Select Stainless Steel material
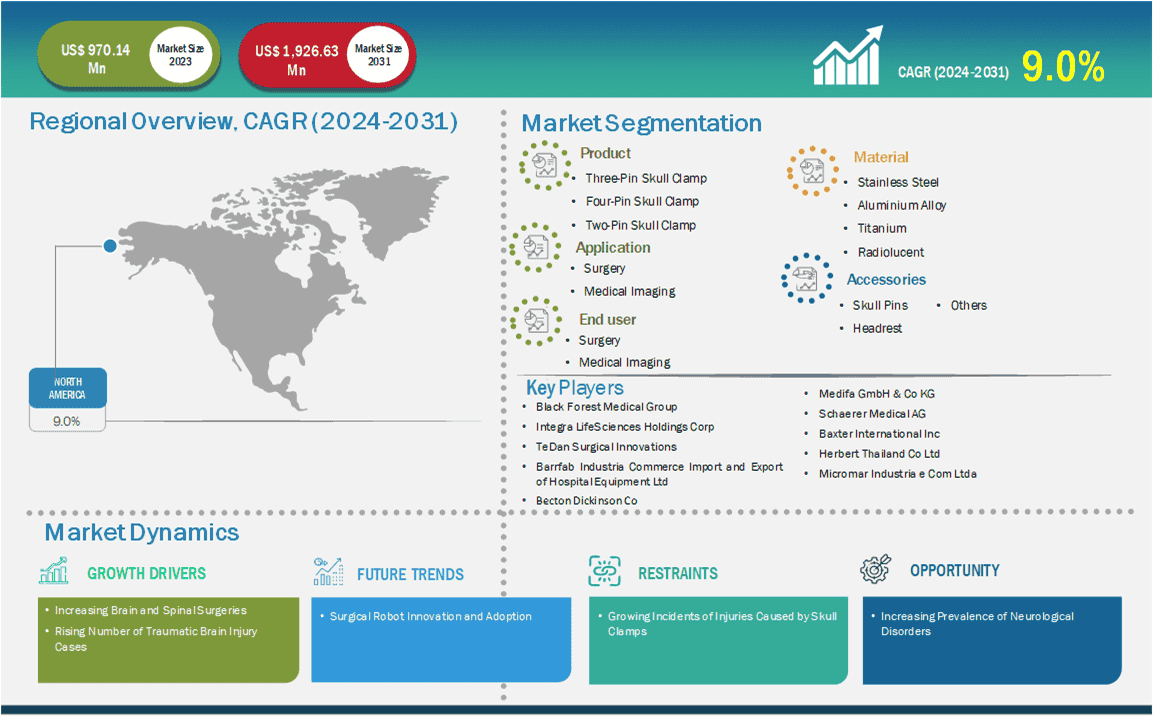This screenshot has width=1154, height=716. 898,182
